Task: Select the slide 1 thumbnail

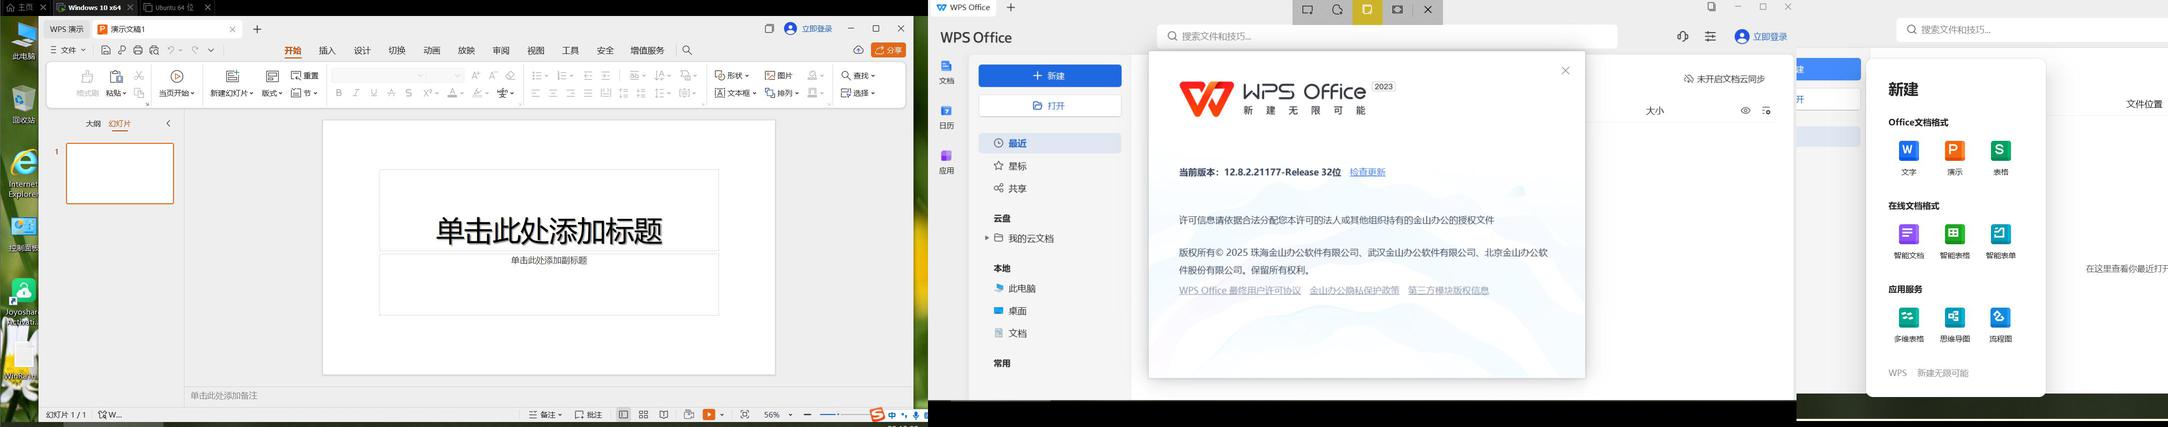Action: [120, 173]
